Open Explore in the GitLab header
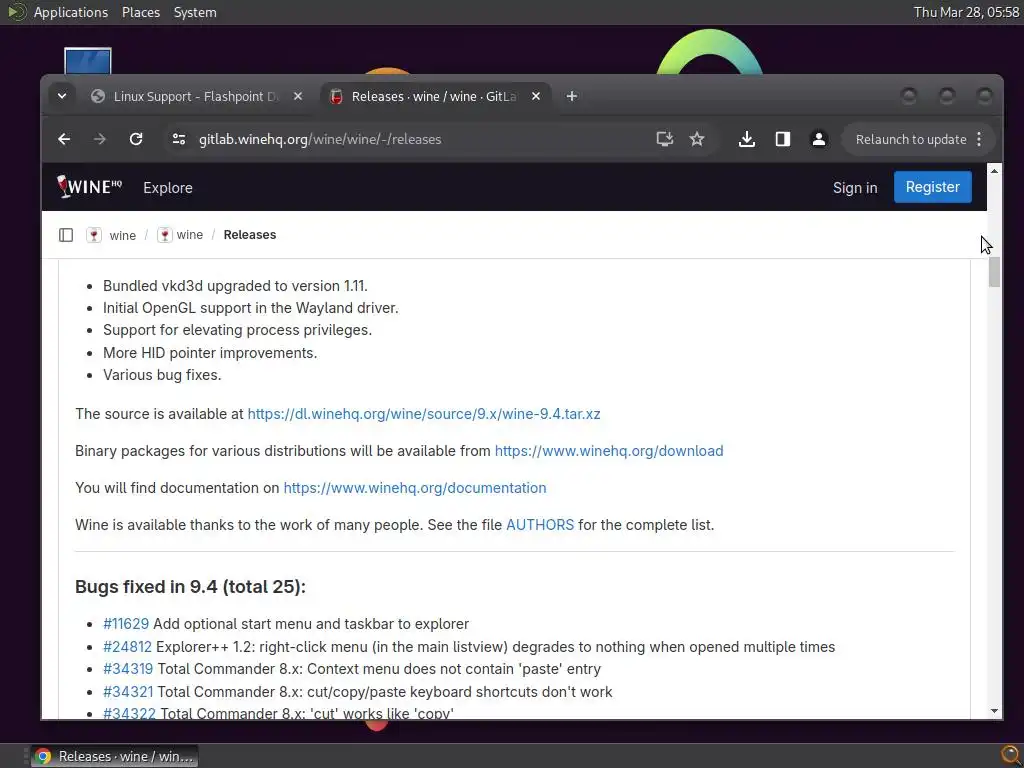 click(x=168, y=187)
